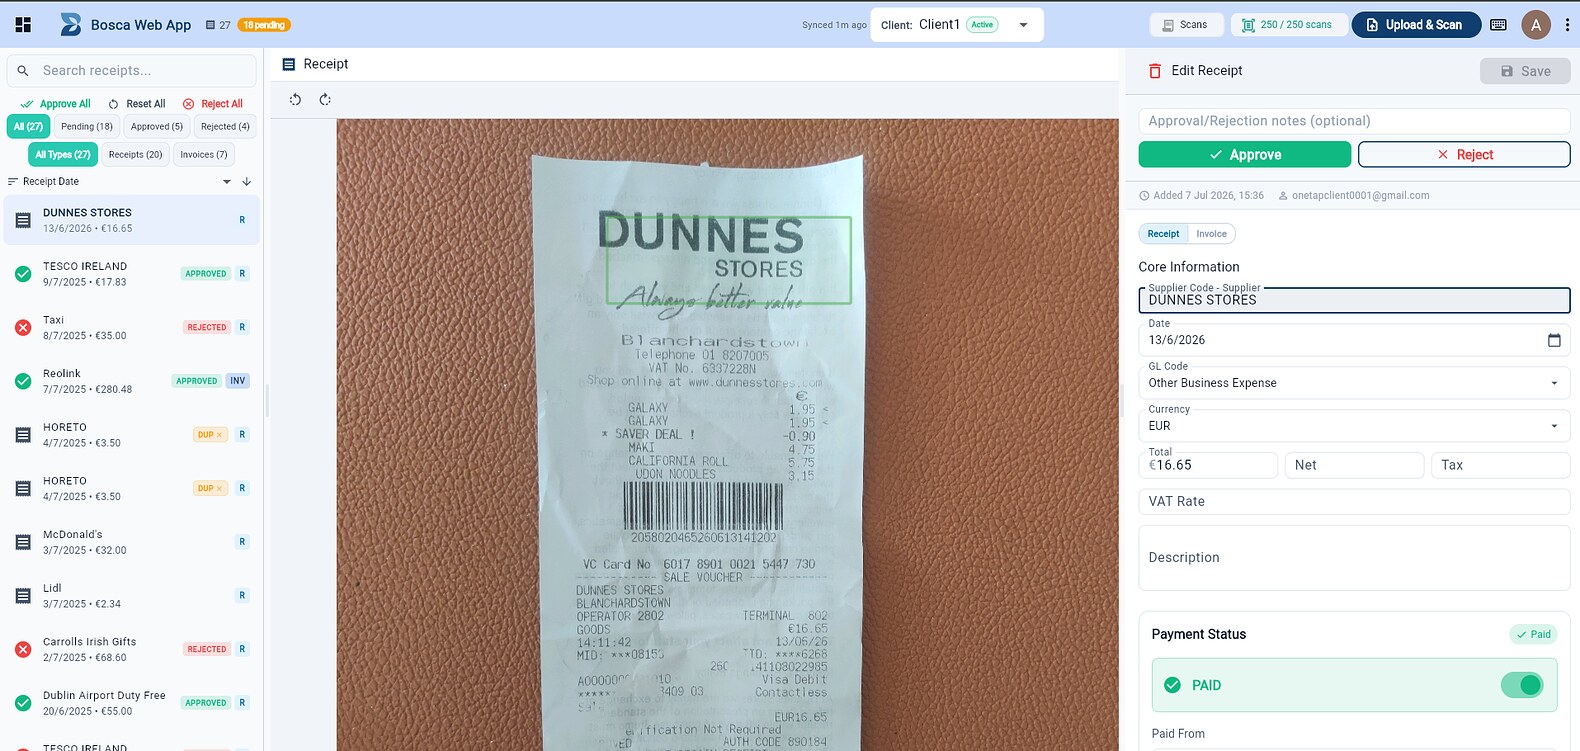Click Reject All in the list toolbar
This screenshot has width=1580, height=751.
pos(213,104)
